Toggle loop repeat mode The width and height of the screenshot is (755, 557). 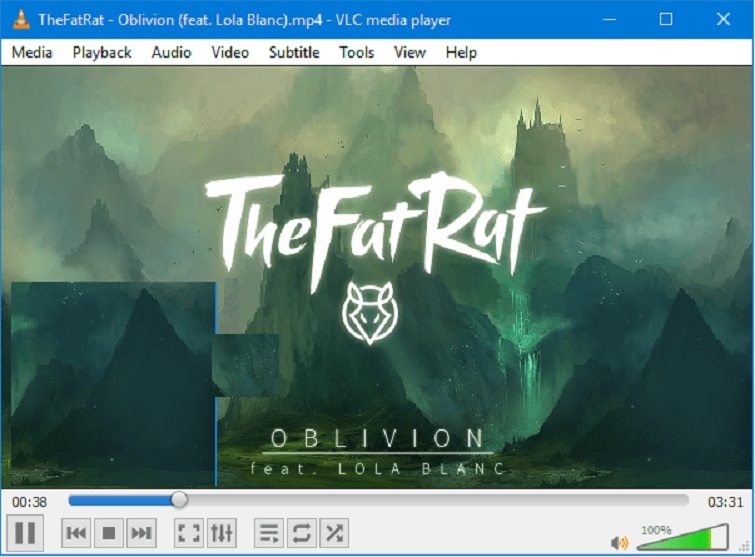point(301,533)
